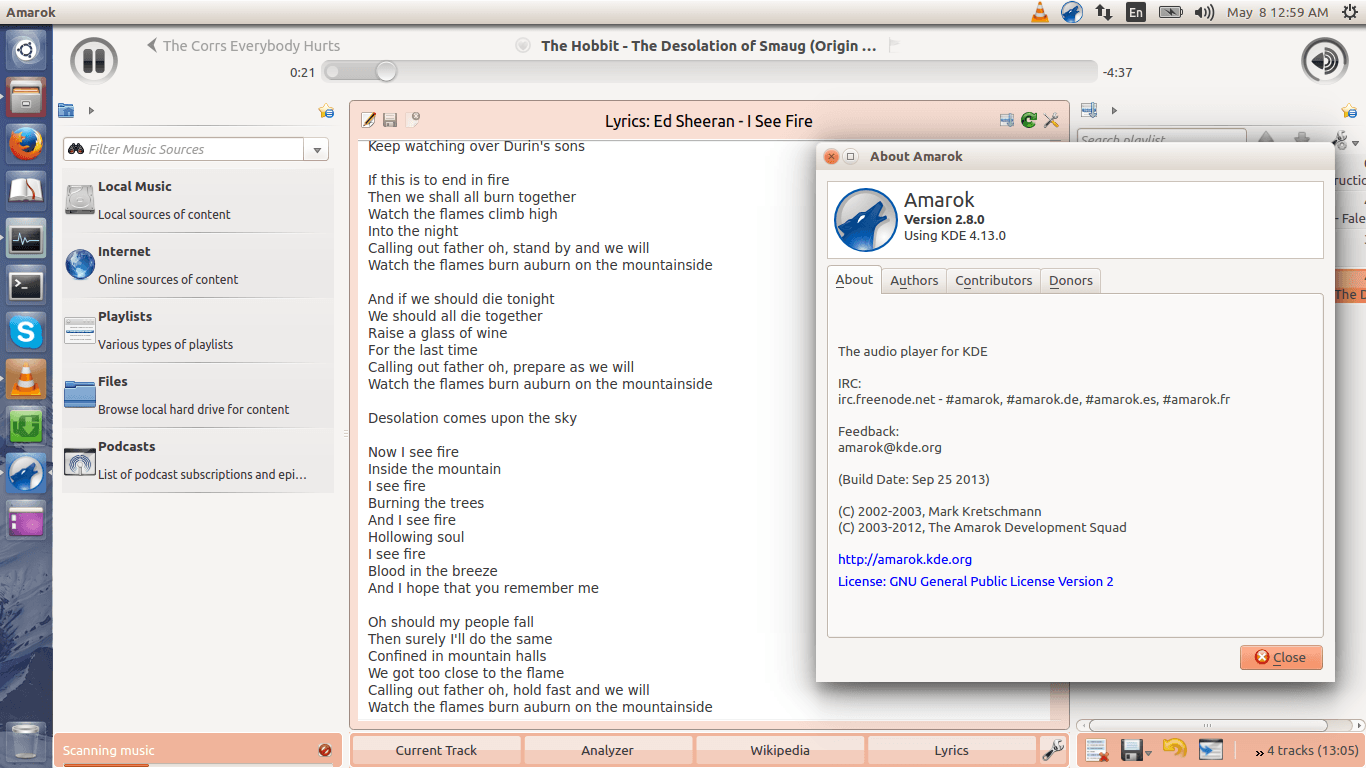
Task: Launch Firefox from the dock
Action: coord(26,144)
